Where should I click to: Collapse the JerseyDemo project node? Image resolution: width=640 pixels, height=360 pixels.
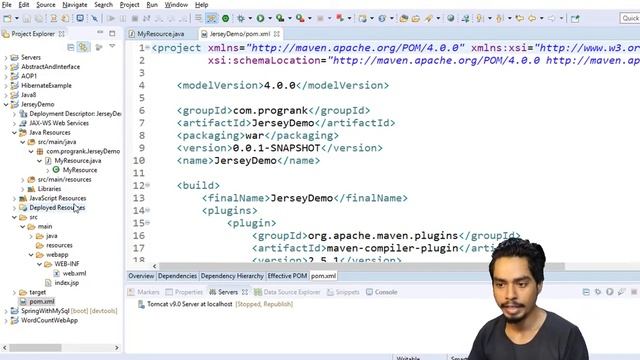tap(6, 104)
